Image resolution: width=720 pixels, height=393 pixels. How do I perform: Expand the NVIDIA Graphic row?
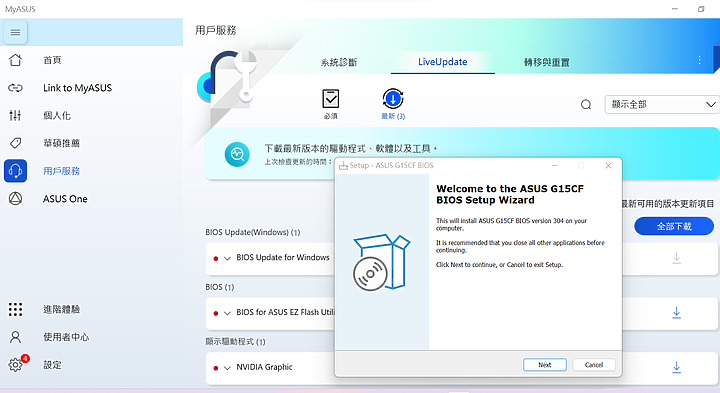click(x=227, y=367)
